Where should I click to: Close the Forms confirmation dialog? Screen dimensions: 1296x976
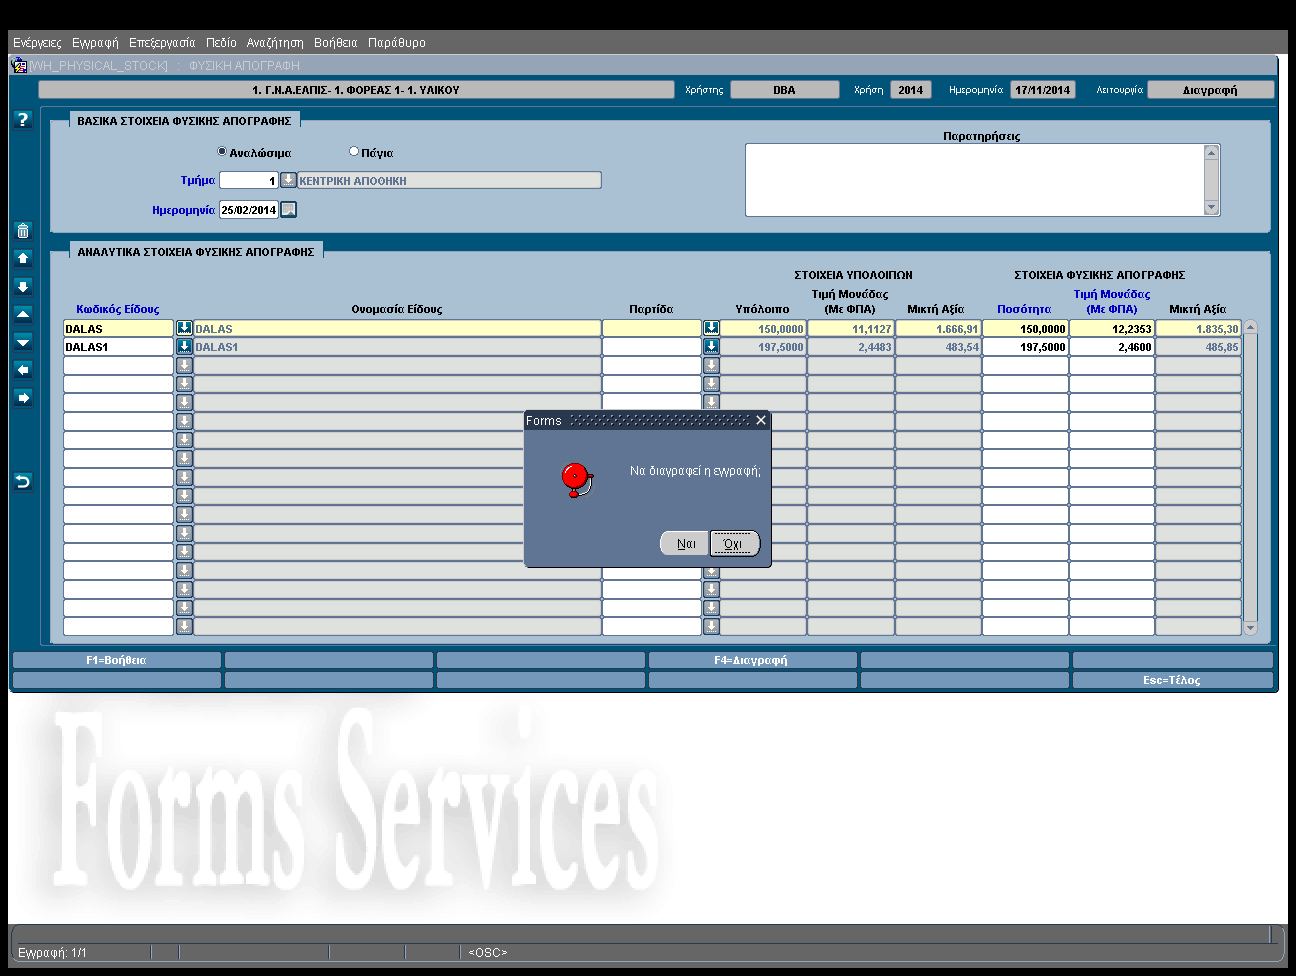[x=761, y=420]
